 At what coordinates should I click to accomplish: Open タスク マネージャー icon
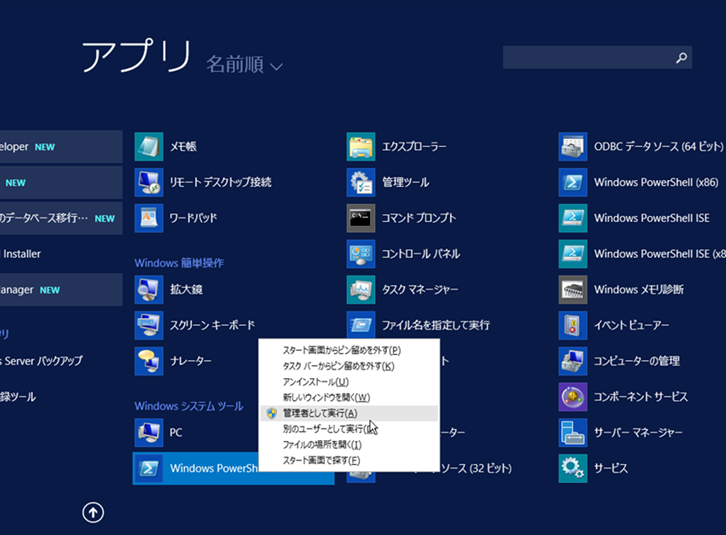(361, 290)
